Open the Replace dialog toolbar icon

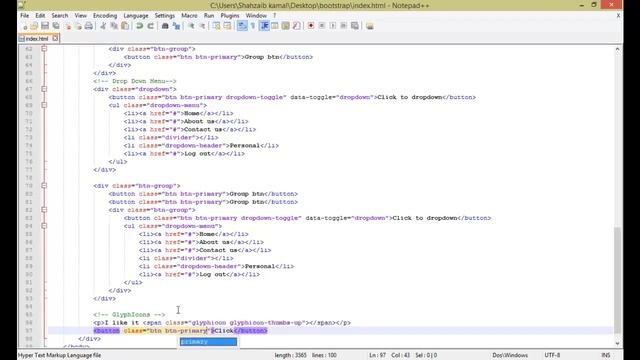click(176, 26)
